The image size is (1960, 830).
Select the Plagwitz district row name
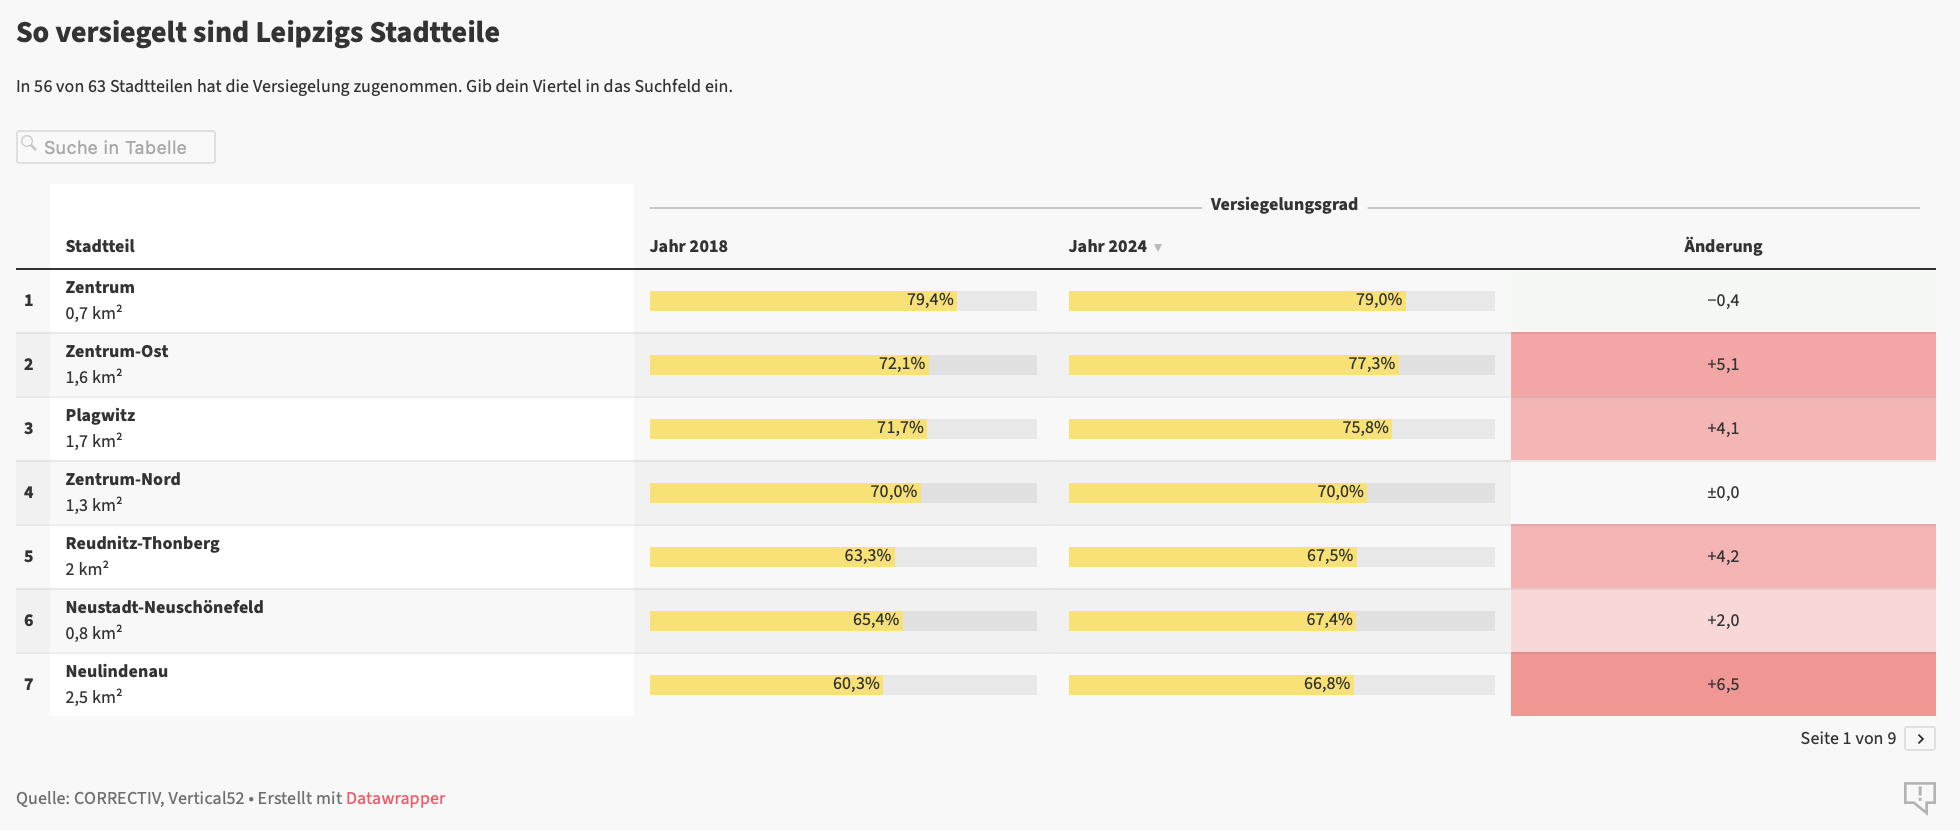pos(100,415)
